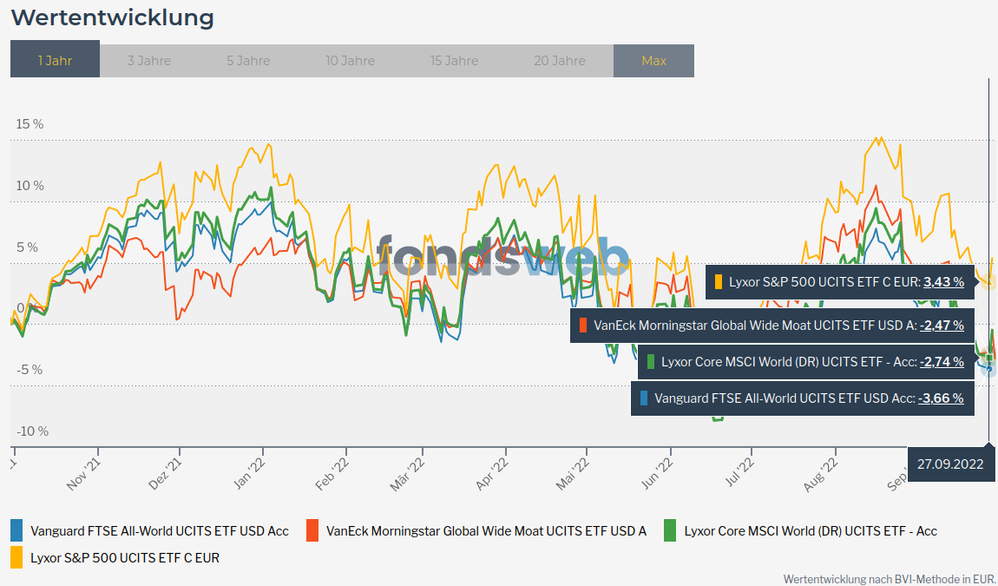Hide the Vanguard FTSE All-World series label

click(159, 531)
